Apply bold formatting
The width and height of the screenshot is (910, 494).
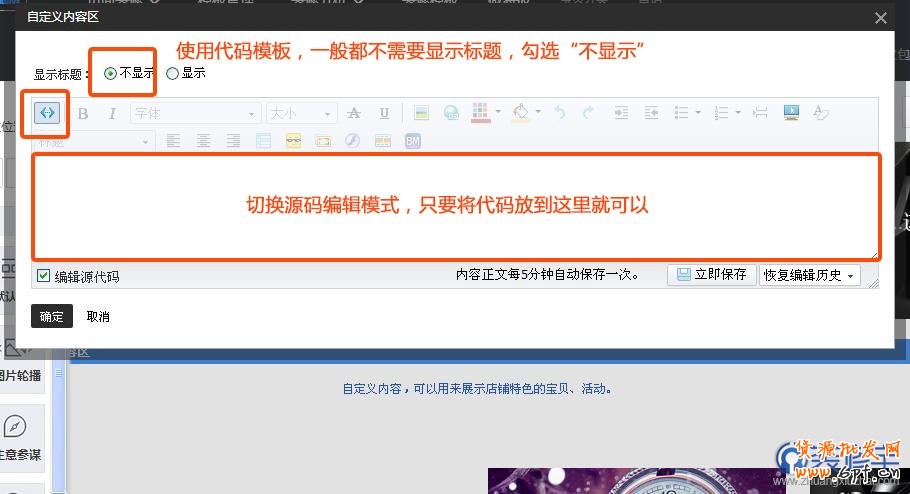point(83,113)
